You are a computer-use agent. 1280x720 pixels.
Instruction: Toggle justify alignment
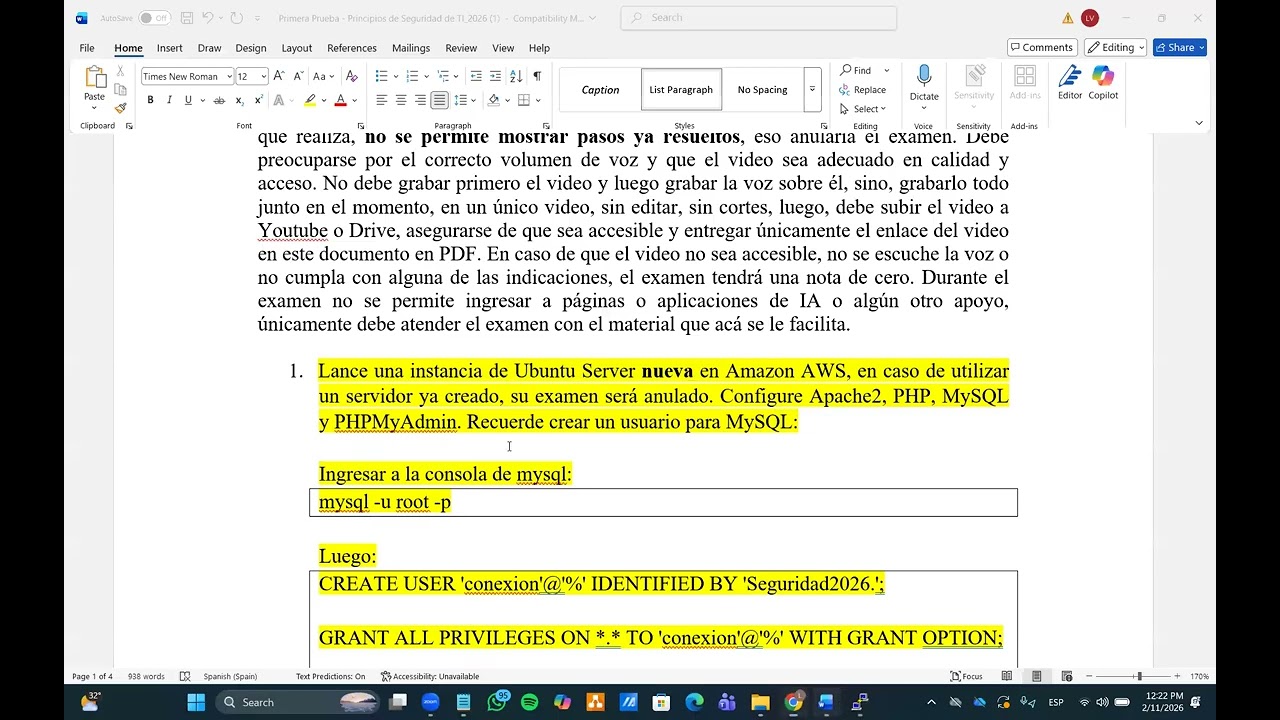439,100
